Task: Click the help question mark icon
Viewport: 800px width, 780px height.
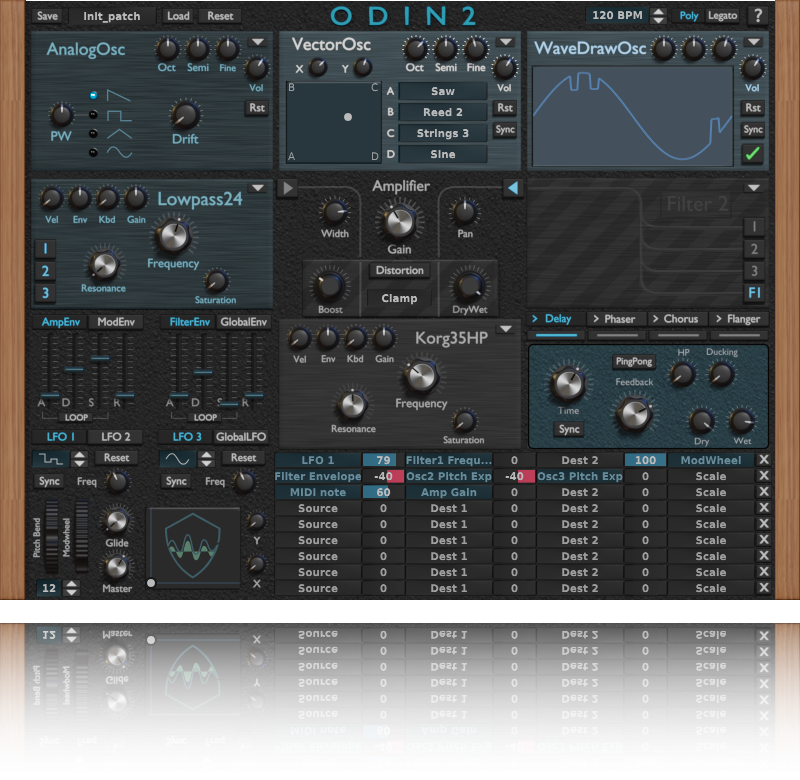Action: point(758,16)
